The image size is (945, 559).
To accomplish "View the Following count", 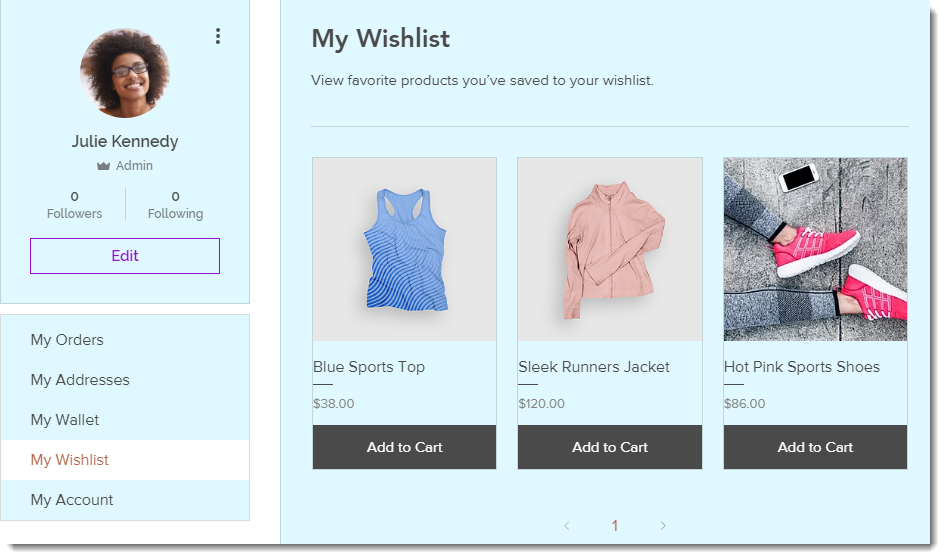I will coord(175,205).
